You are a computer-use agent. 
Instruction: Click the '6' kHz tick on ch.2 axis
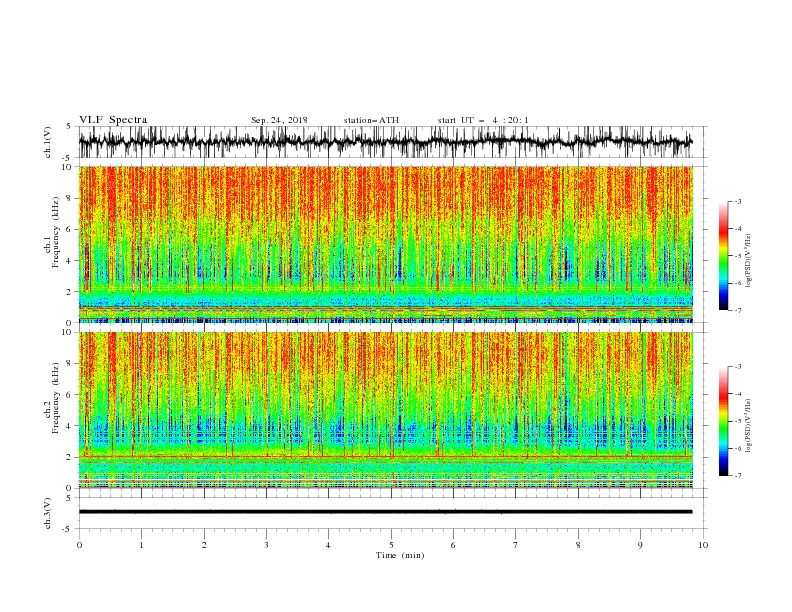pos(70,395)
